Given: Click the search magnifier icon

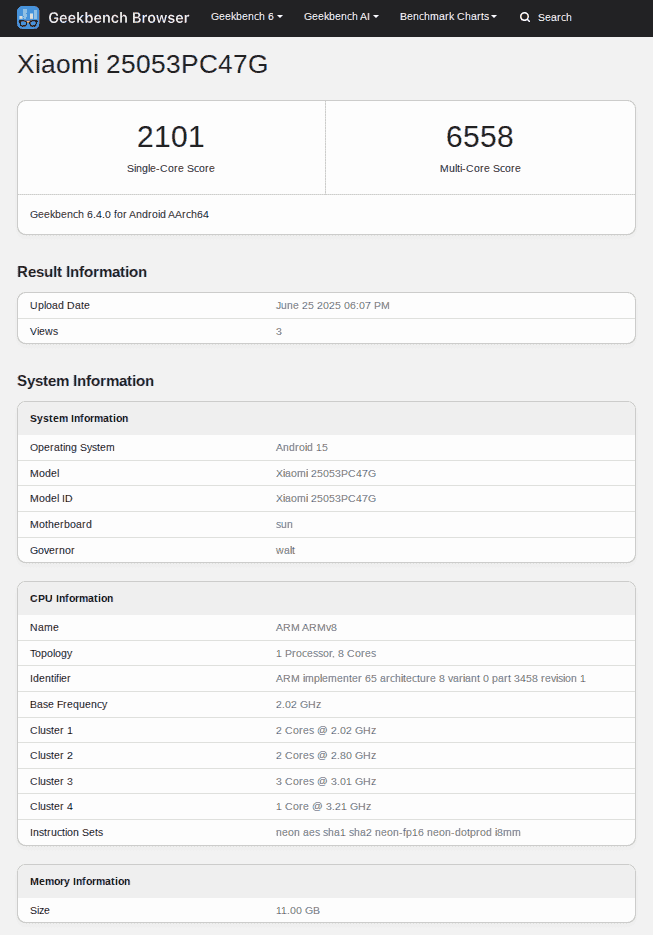Looking at the screenshot, I should (525, 17).
